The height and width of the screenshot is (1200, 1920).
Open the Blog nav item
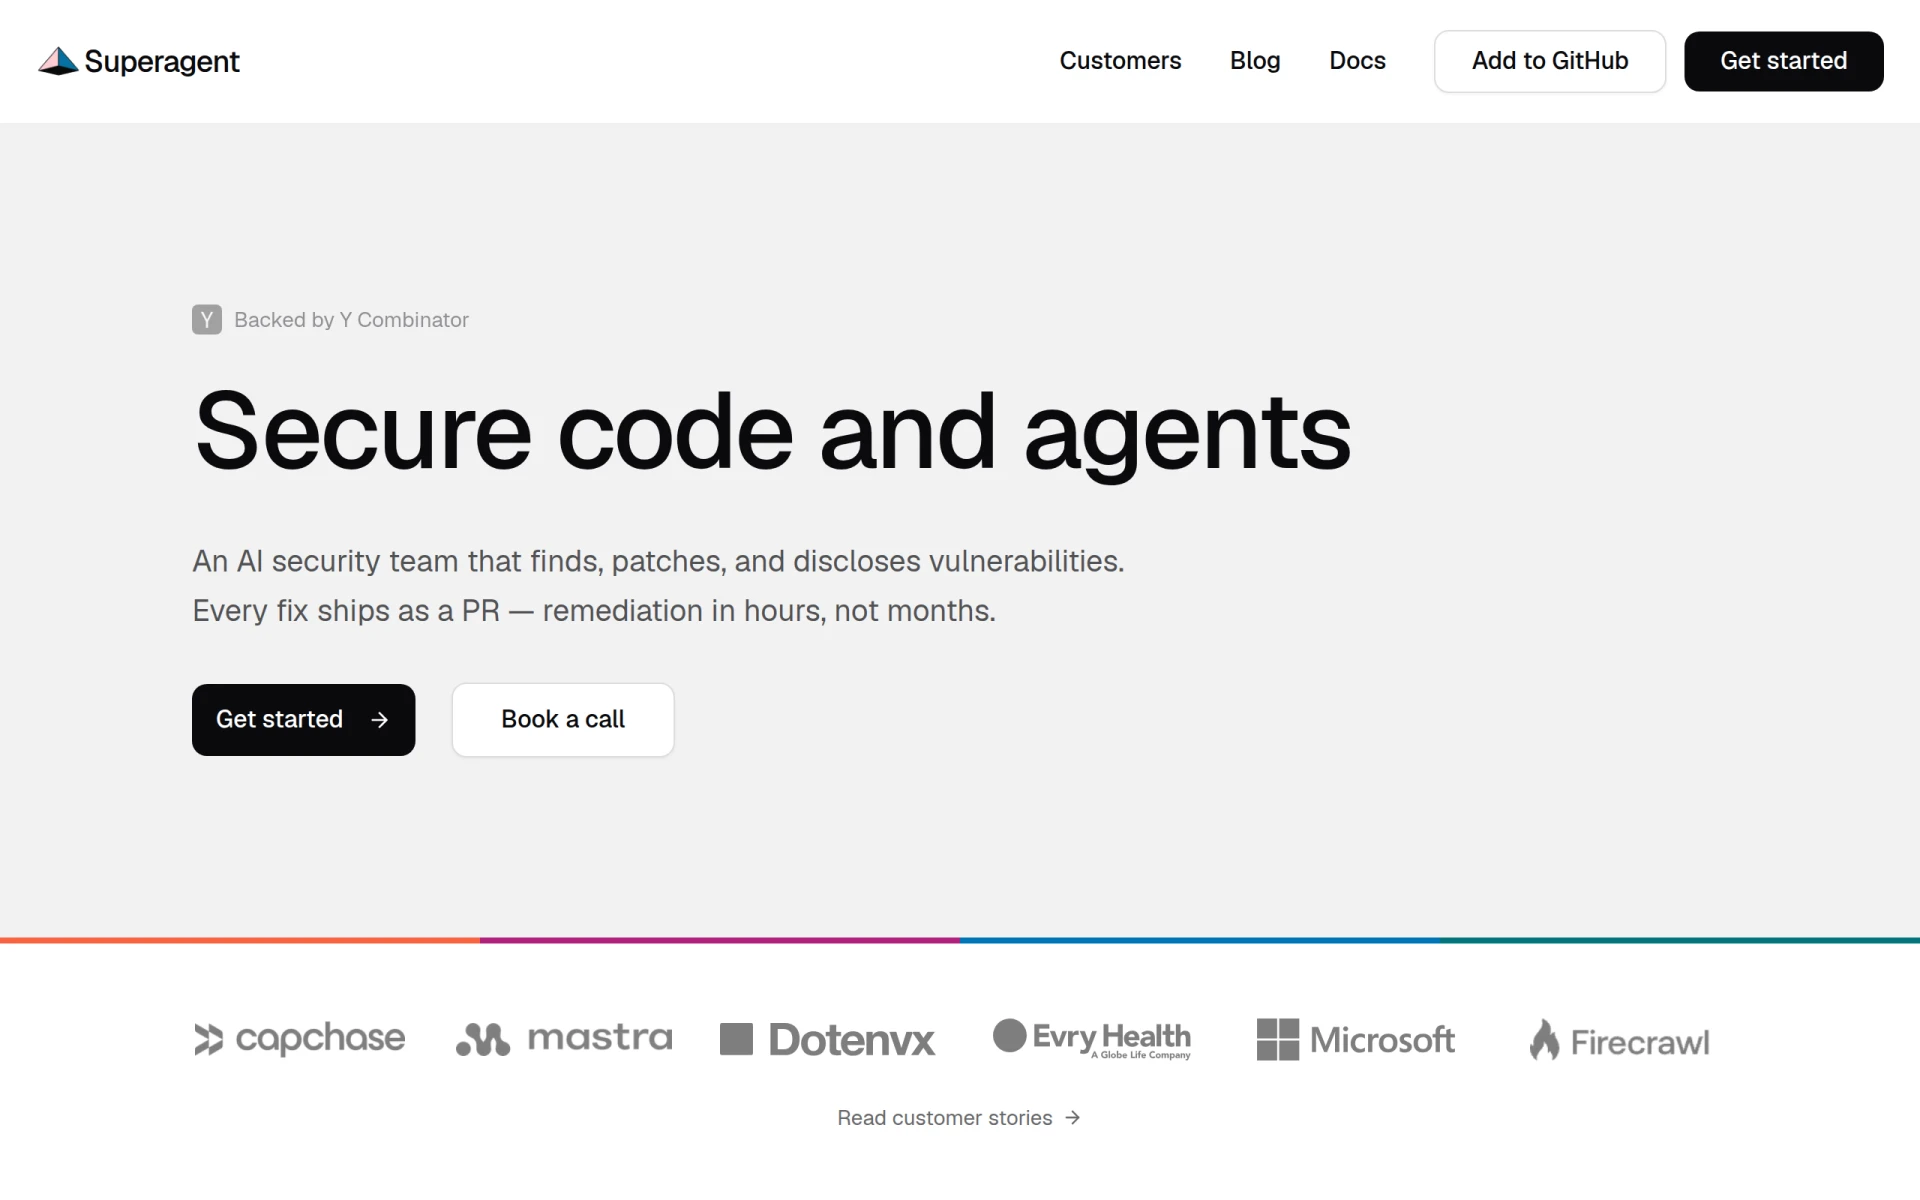click(1255, 61)
